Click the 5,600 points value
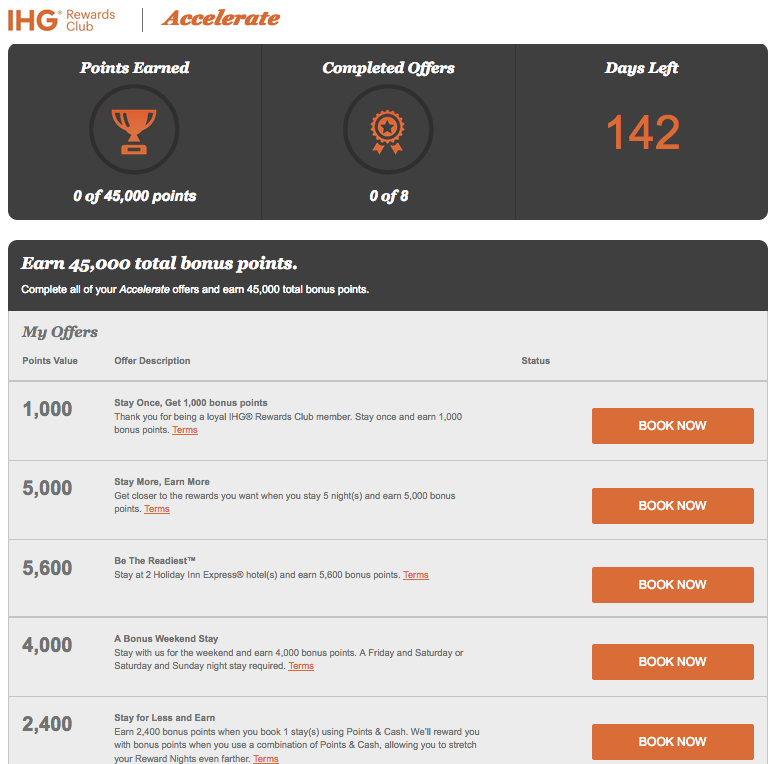Viewport: 774px width, 764px height. tap(47, 568)
